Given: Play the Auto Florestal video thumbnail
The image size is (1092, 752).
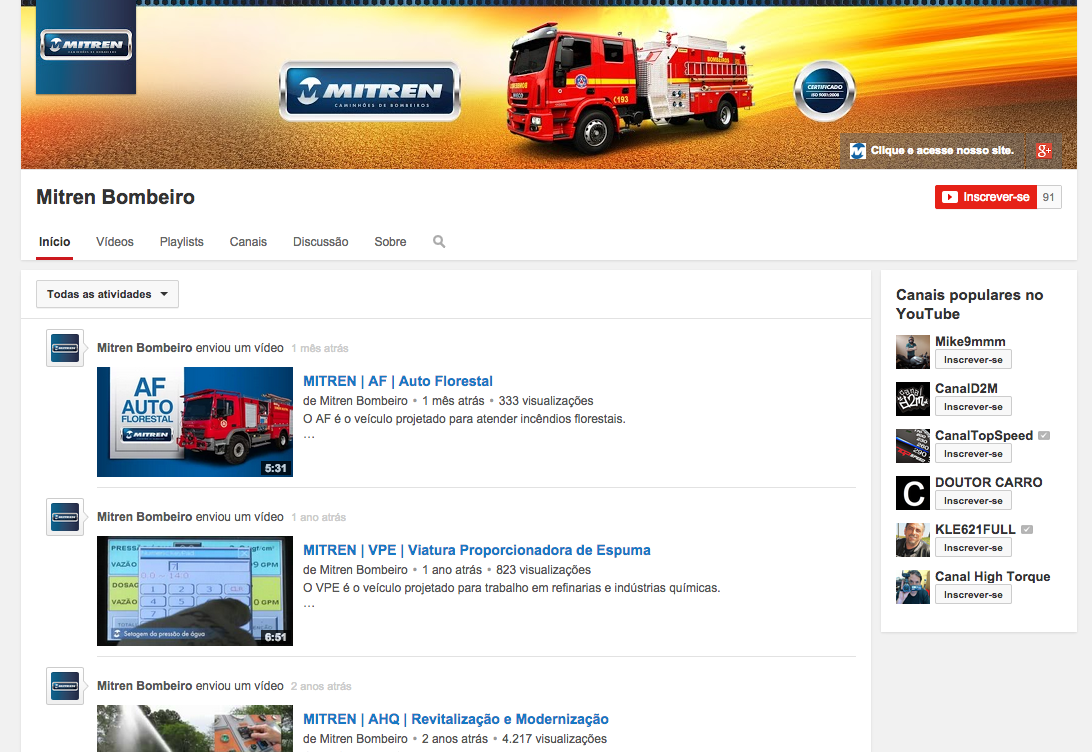Looking at the screenshot, I should pyautogui.click(x=195, y=422).
